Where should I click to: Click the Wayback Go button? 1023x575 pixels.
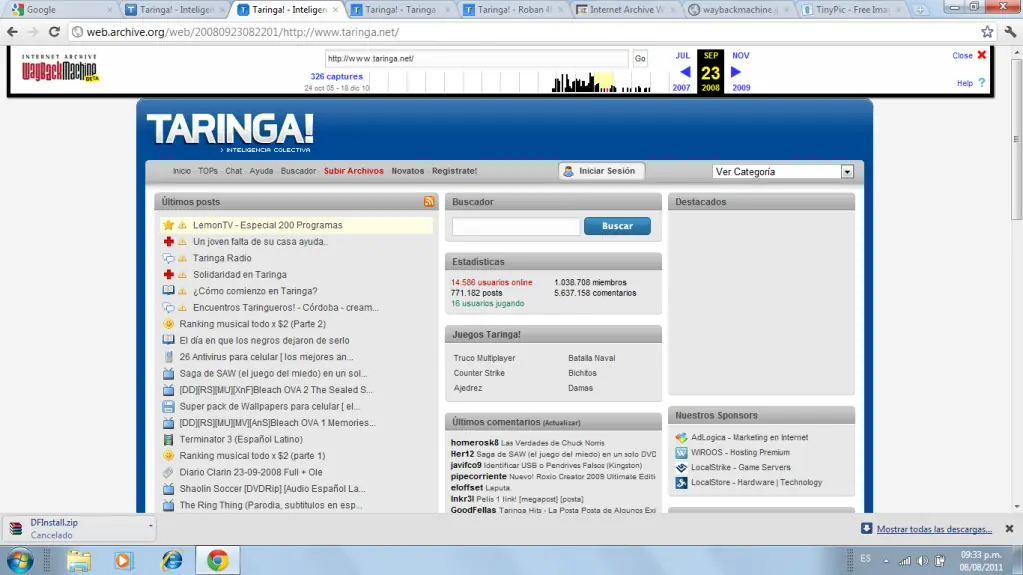(x=640, y=59)
